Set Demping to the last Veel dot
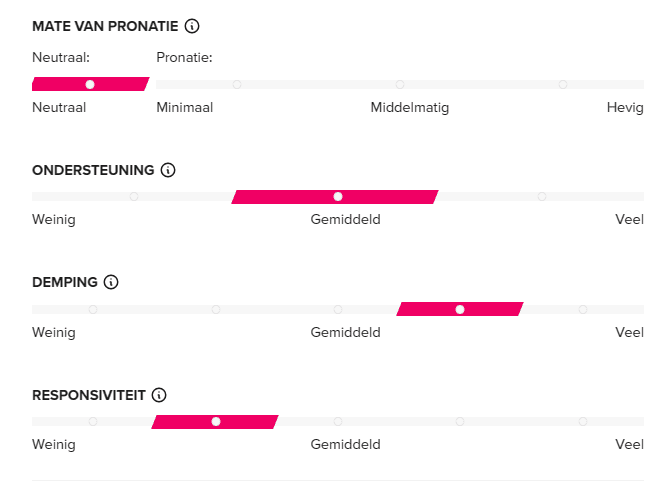Viewport: 658px width, 502px height. (x=582, y=309)
